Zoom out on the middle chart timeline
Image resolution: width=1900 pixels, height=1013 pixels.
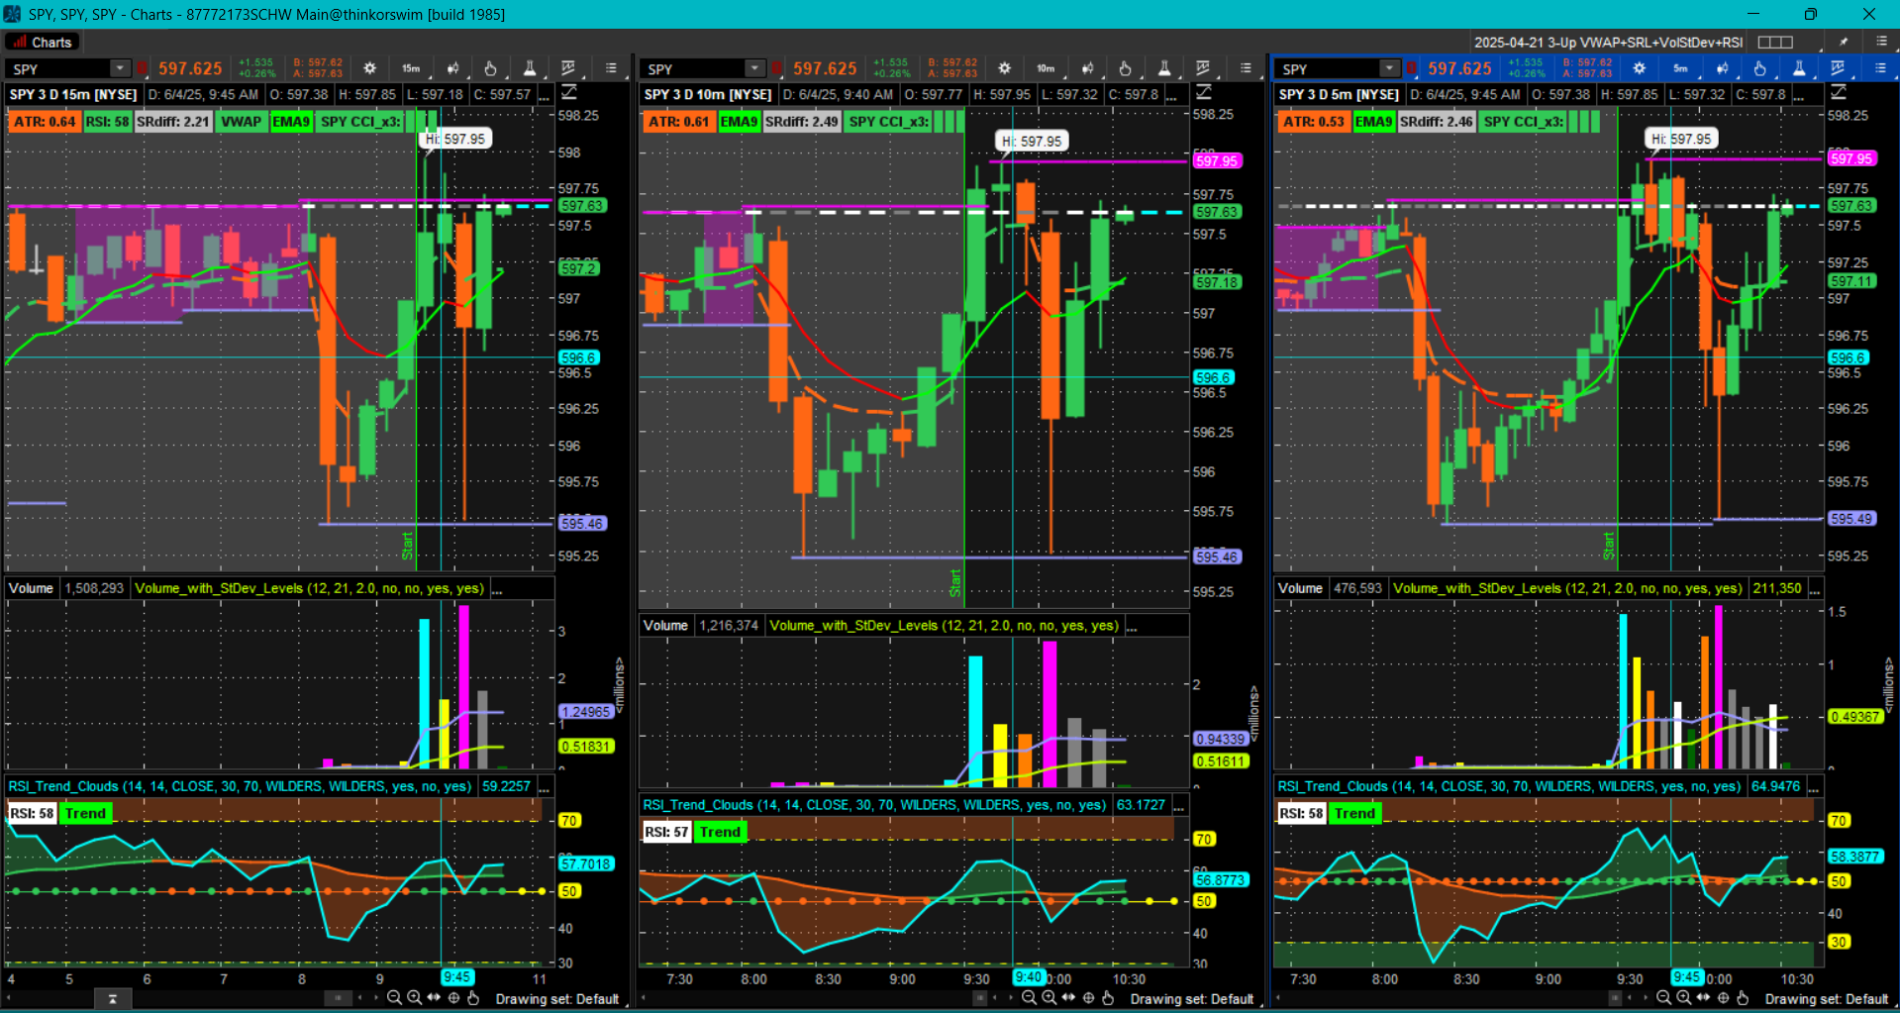click(1029, 998)
